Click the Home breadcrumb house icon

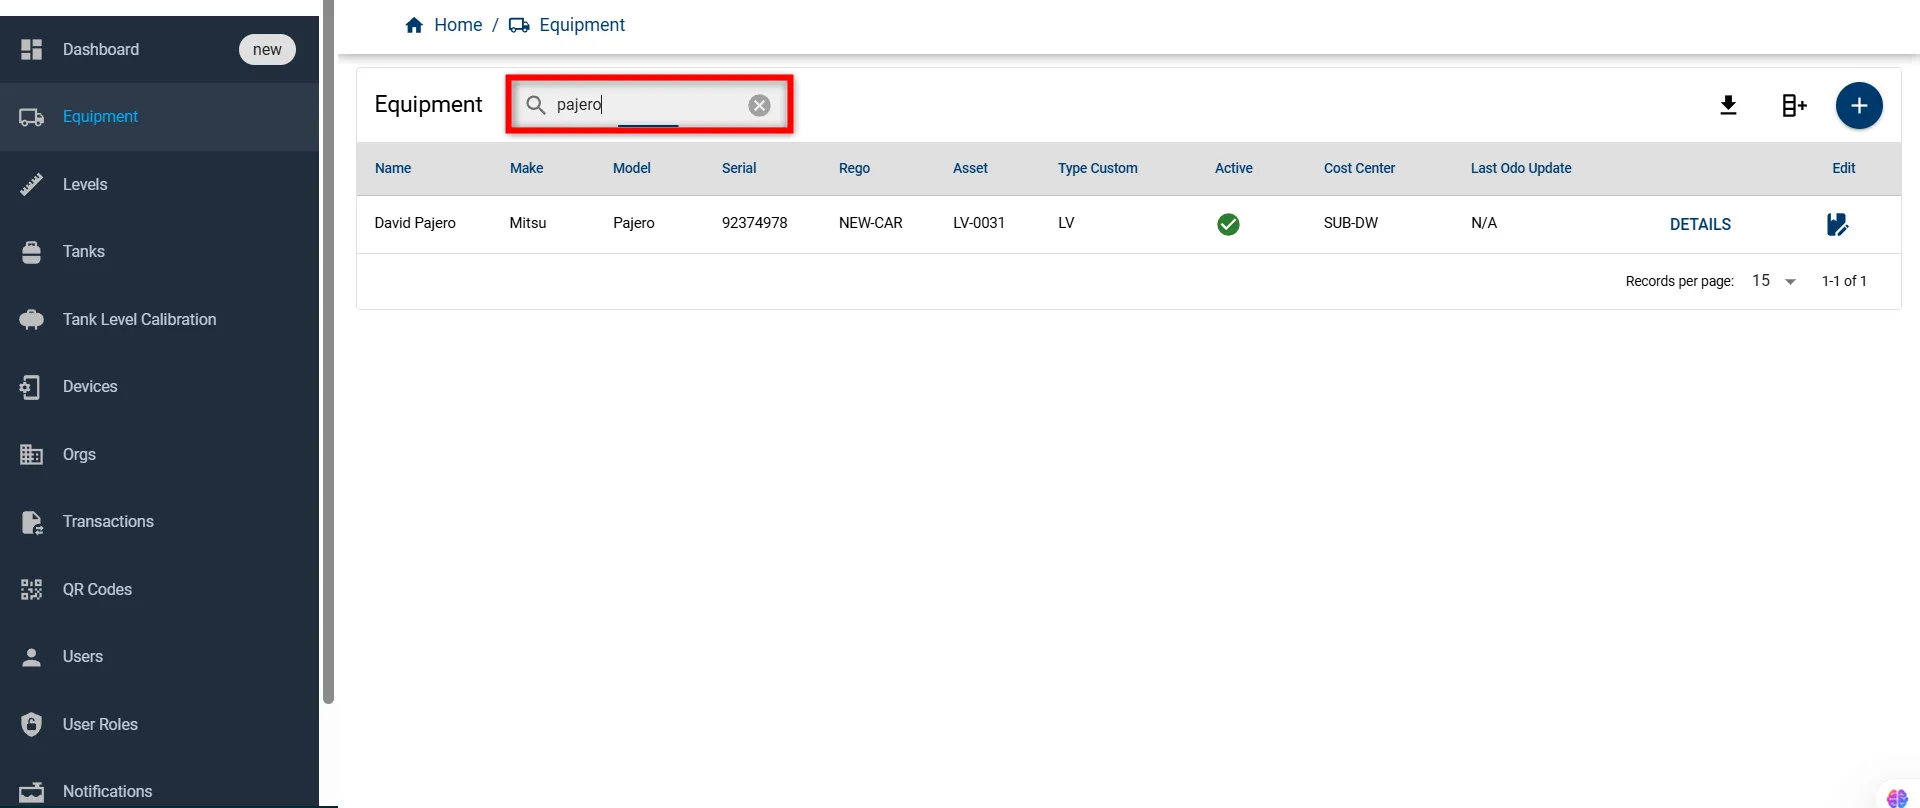pyautogui.click(x=414, y=25)
